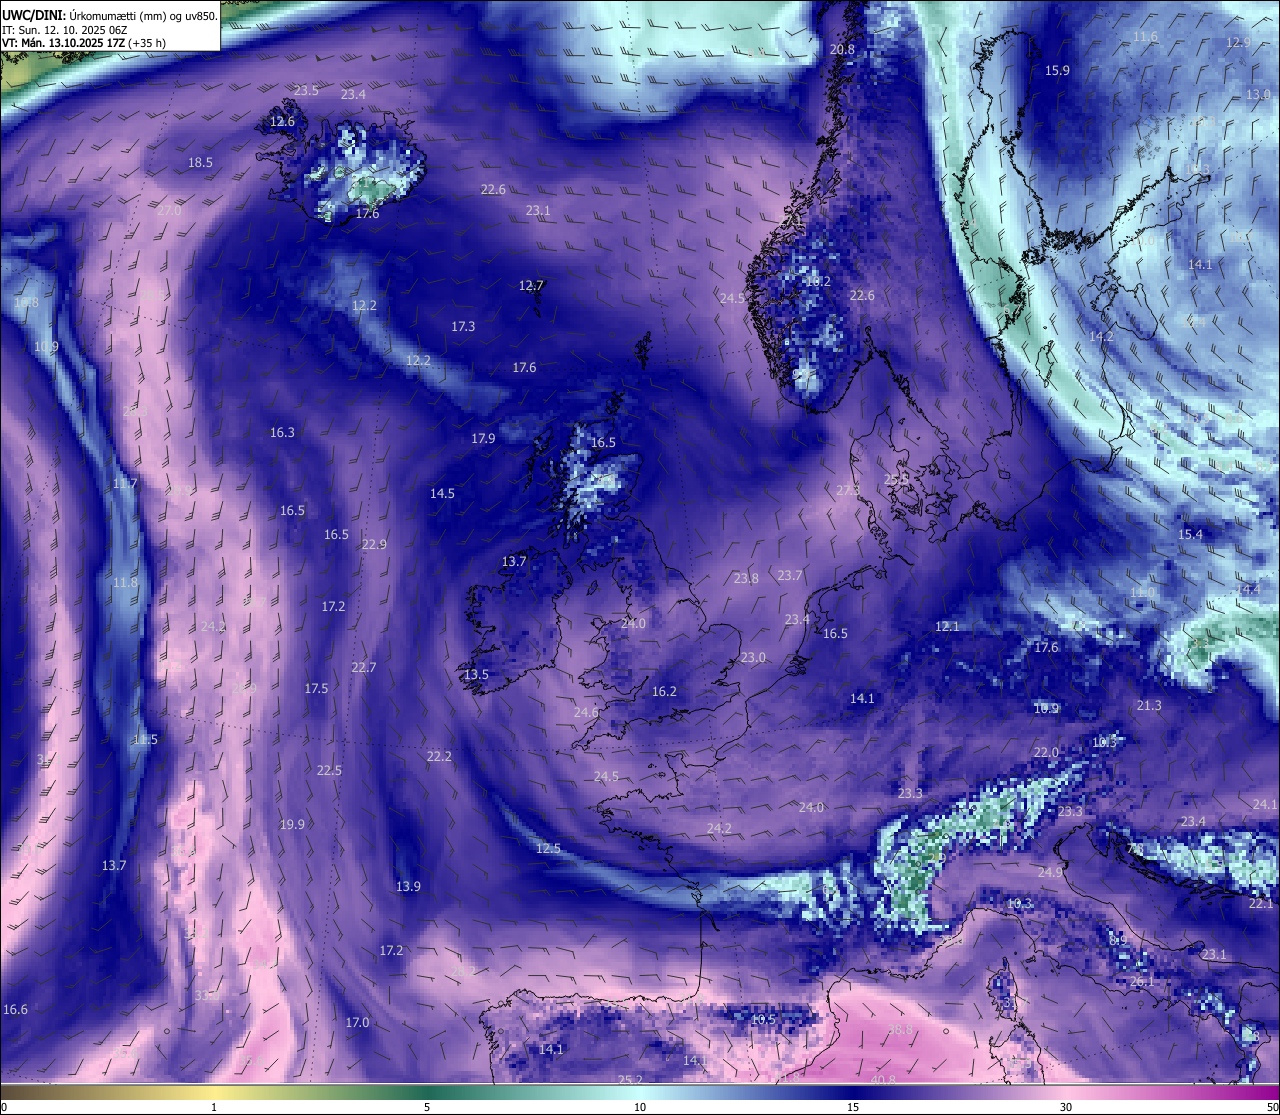Click the map value 12.1
This screenshot has height=1115, width=1280.
tap(947, 626)
